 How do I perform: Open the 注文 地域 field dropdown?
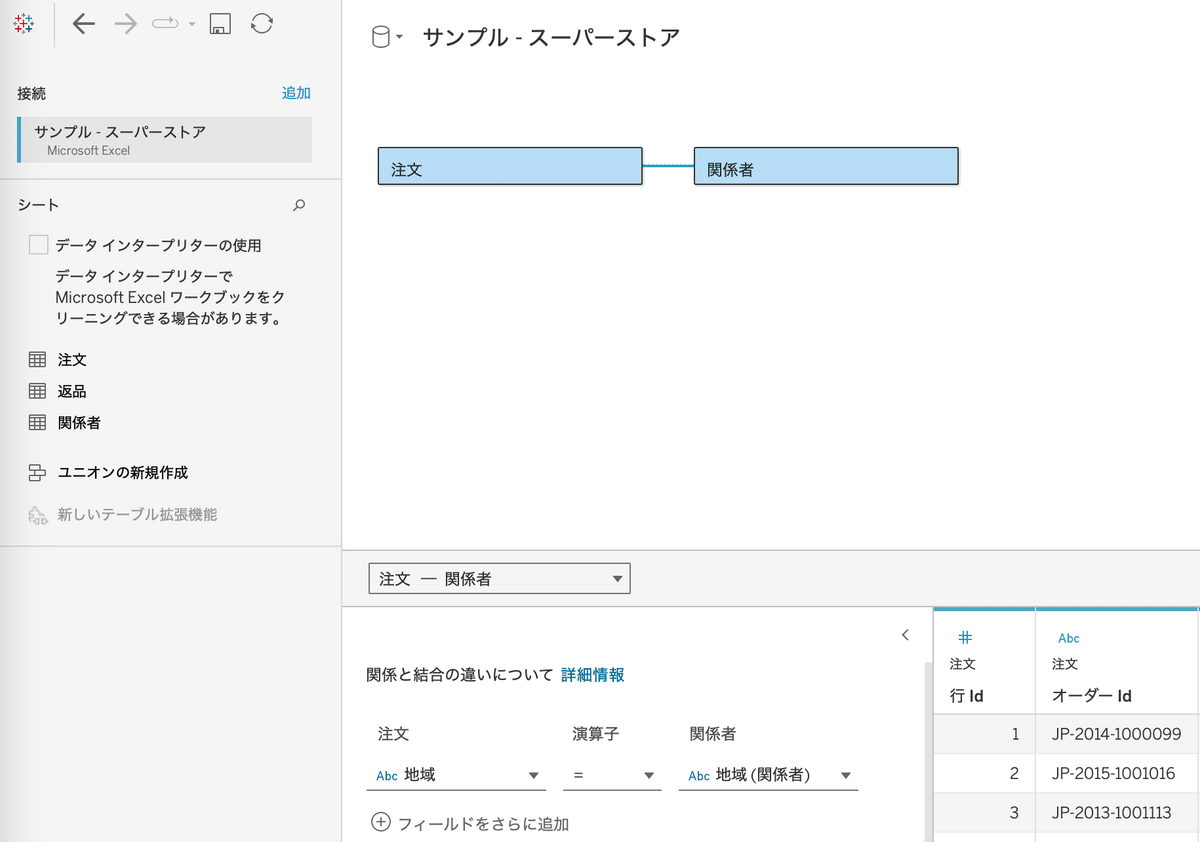coord(457,775)
